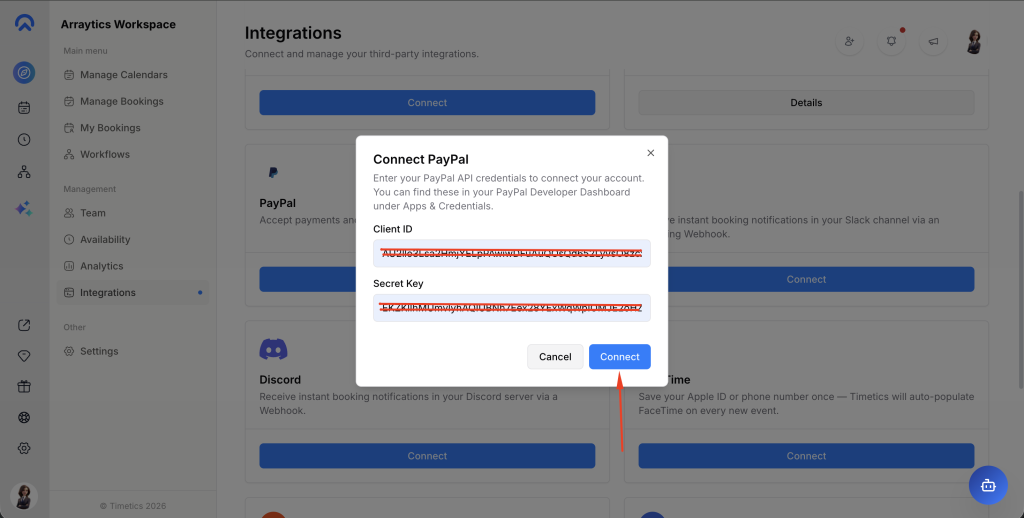Open the profile avatar in header
The image size is (1024, 518).
pyautogui.click(x=974, y=42)
